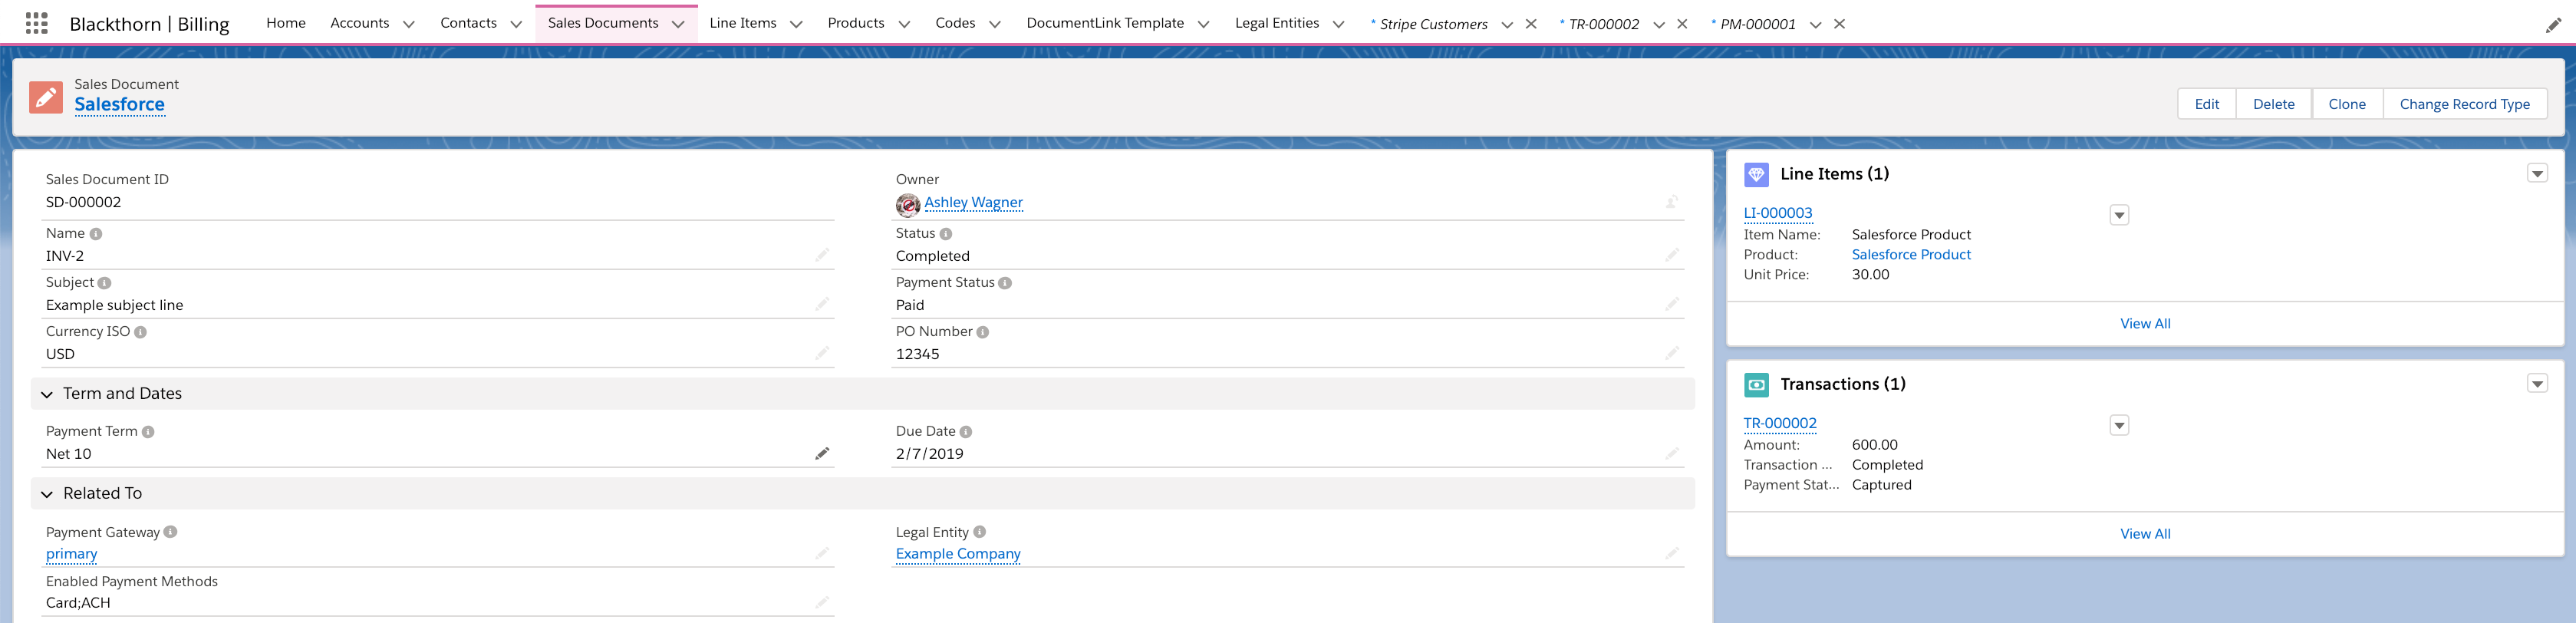
Task: Click View All under Line Items
Action: tap(2145, 324)
